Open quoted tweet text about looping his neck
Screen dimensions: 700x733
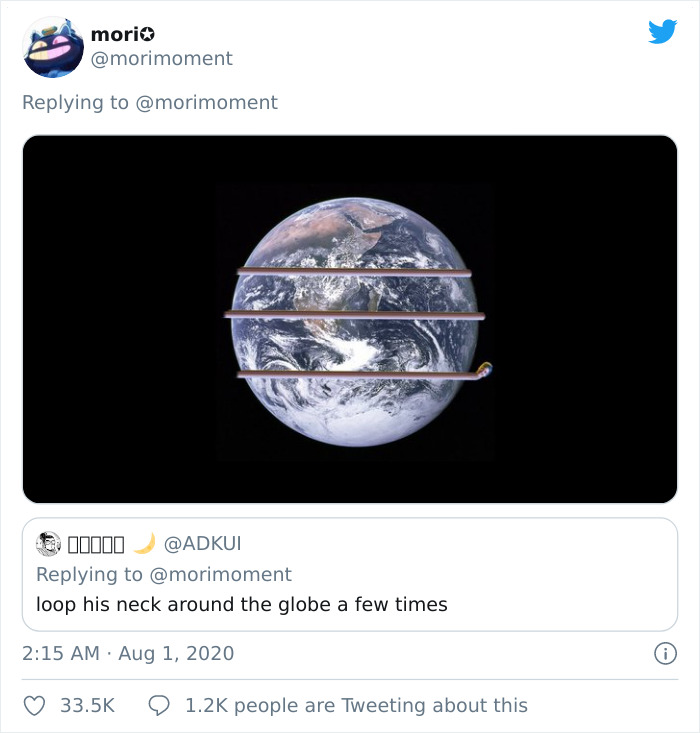242,604
